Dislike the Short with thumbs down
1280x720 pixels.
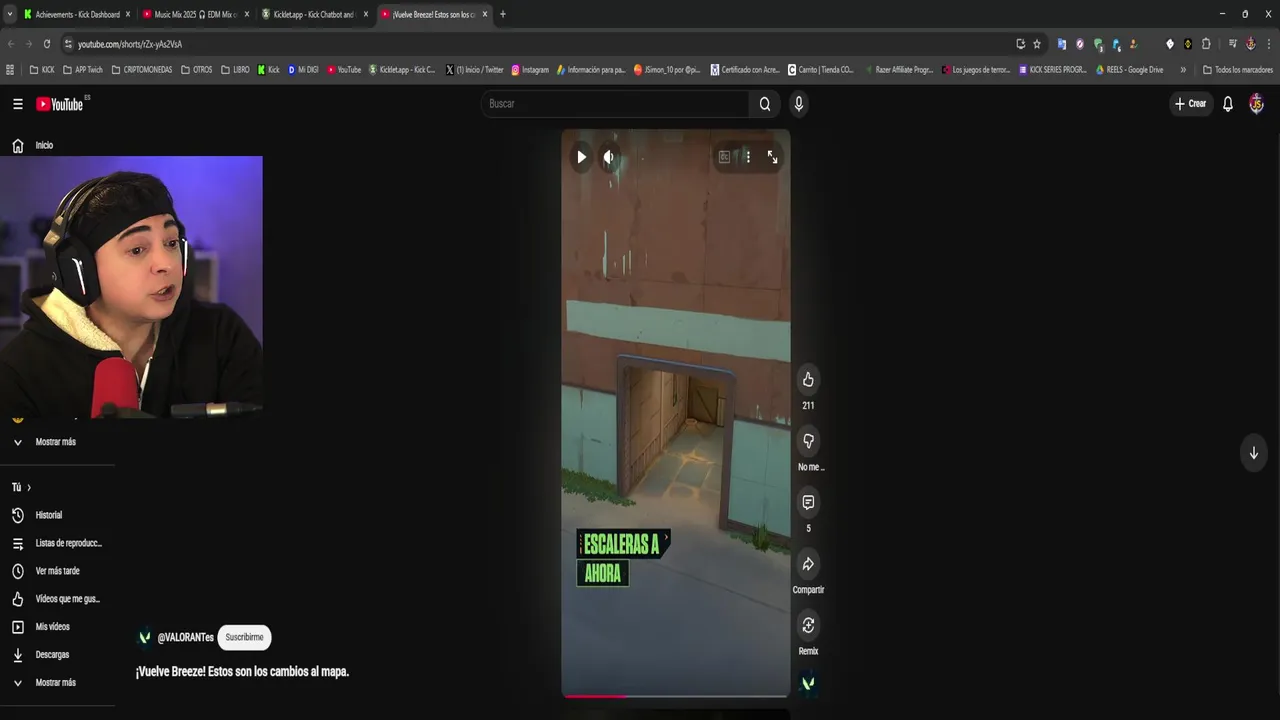click(x=808, y=441)
